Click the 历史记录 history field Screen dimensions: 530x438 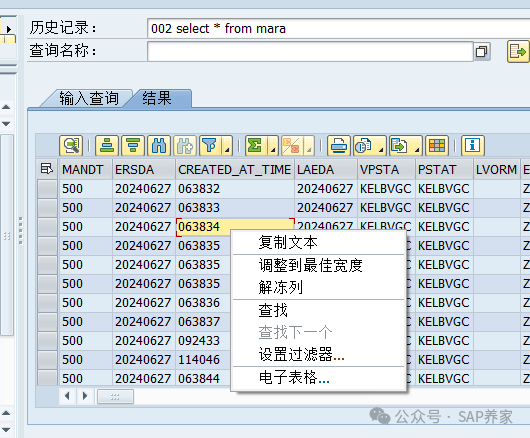338,28
